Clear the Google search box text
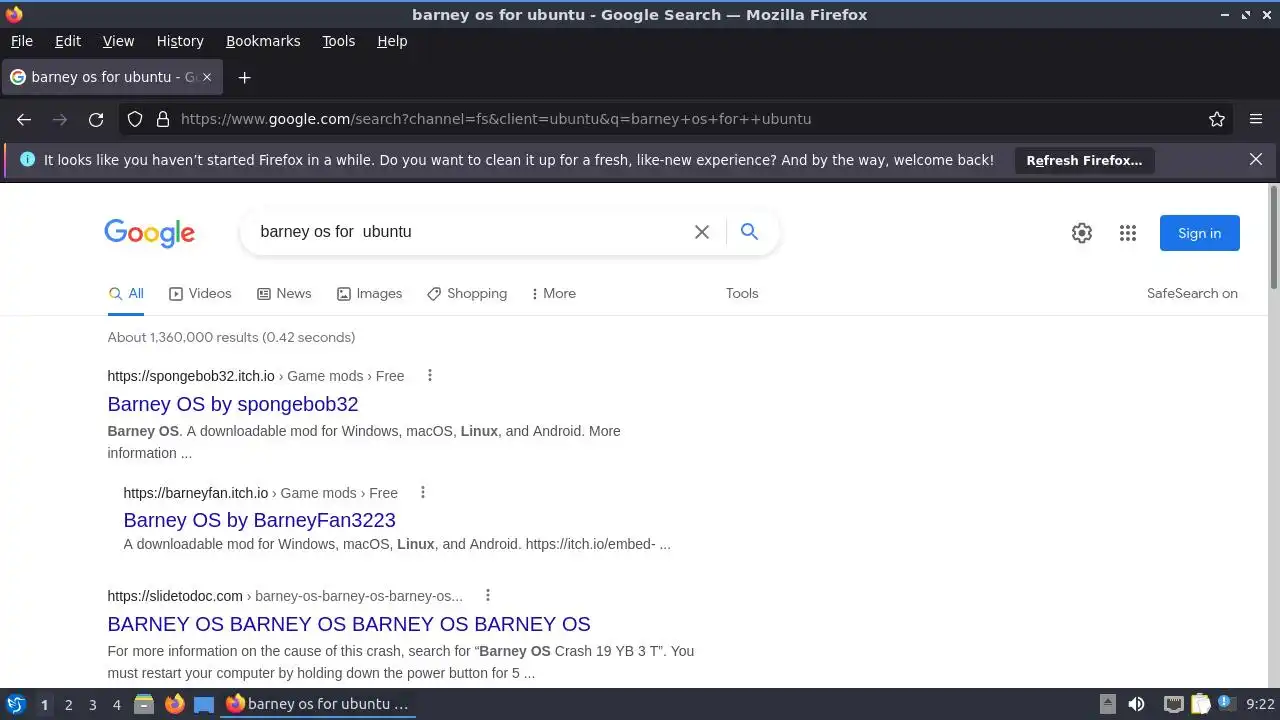The height and width of the screenshot is (720, 1280). [702, 232]
